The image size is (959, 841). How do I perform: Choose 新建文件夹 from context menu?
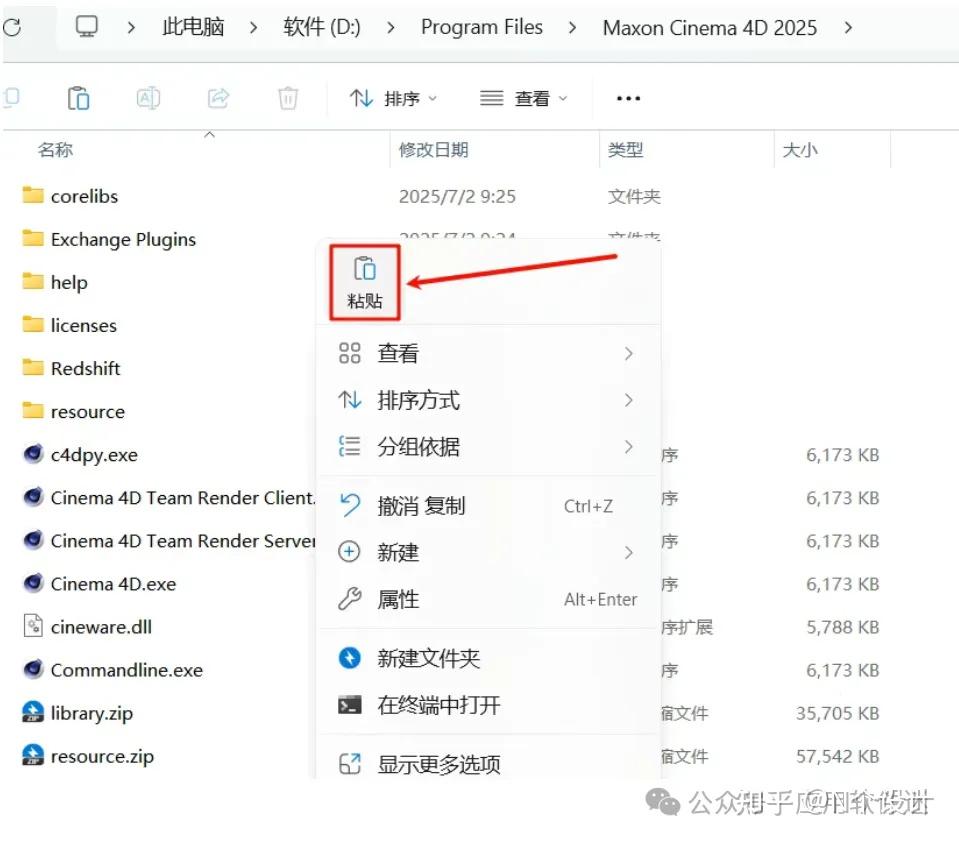click(488, 658)
